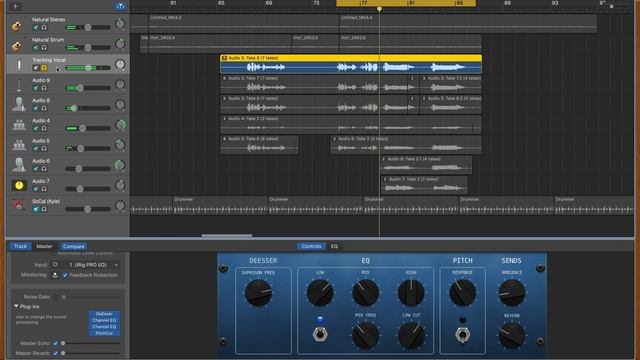Click the Monitoring button icon
The width and height of the screenshot is (640, 360).
point(55,276)
